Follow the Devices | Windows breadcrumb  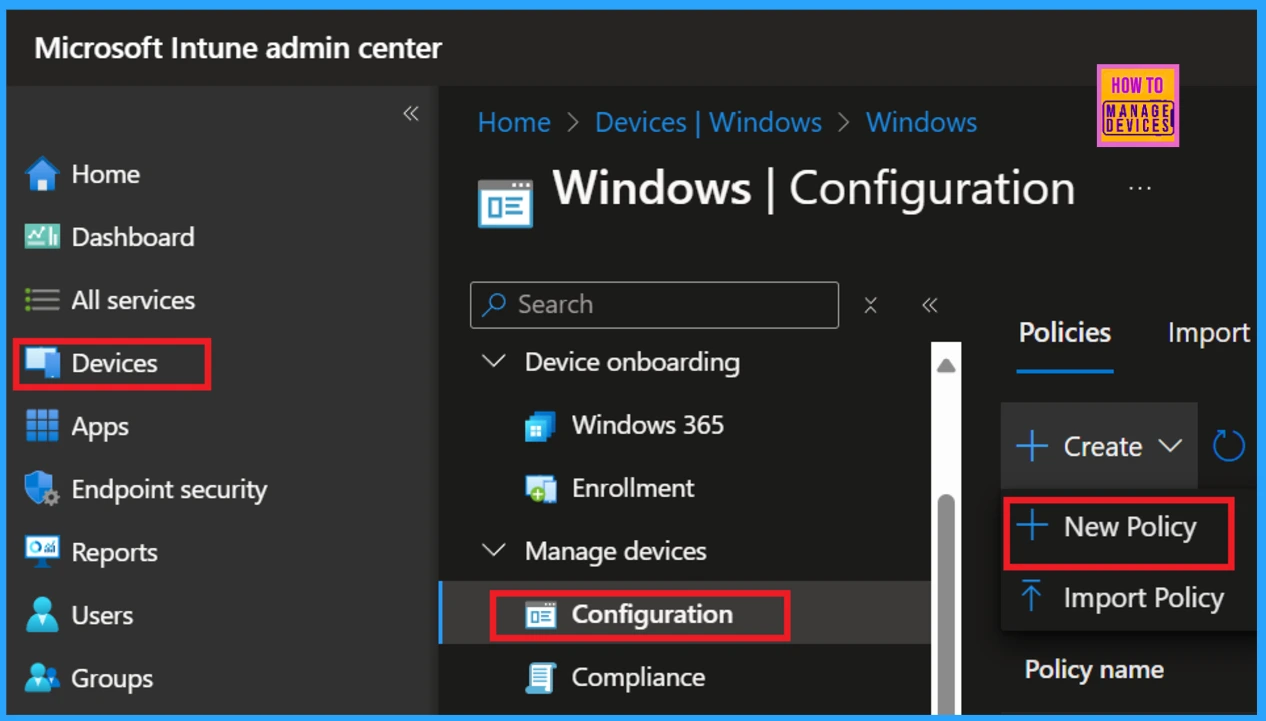[708, 123]
